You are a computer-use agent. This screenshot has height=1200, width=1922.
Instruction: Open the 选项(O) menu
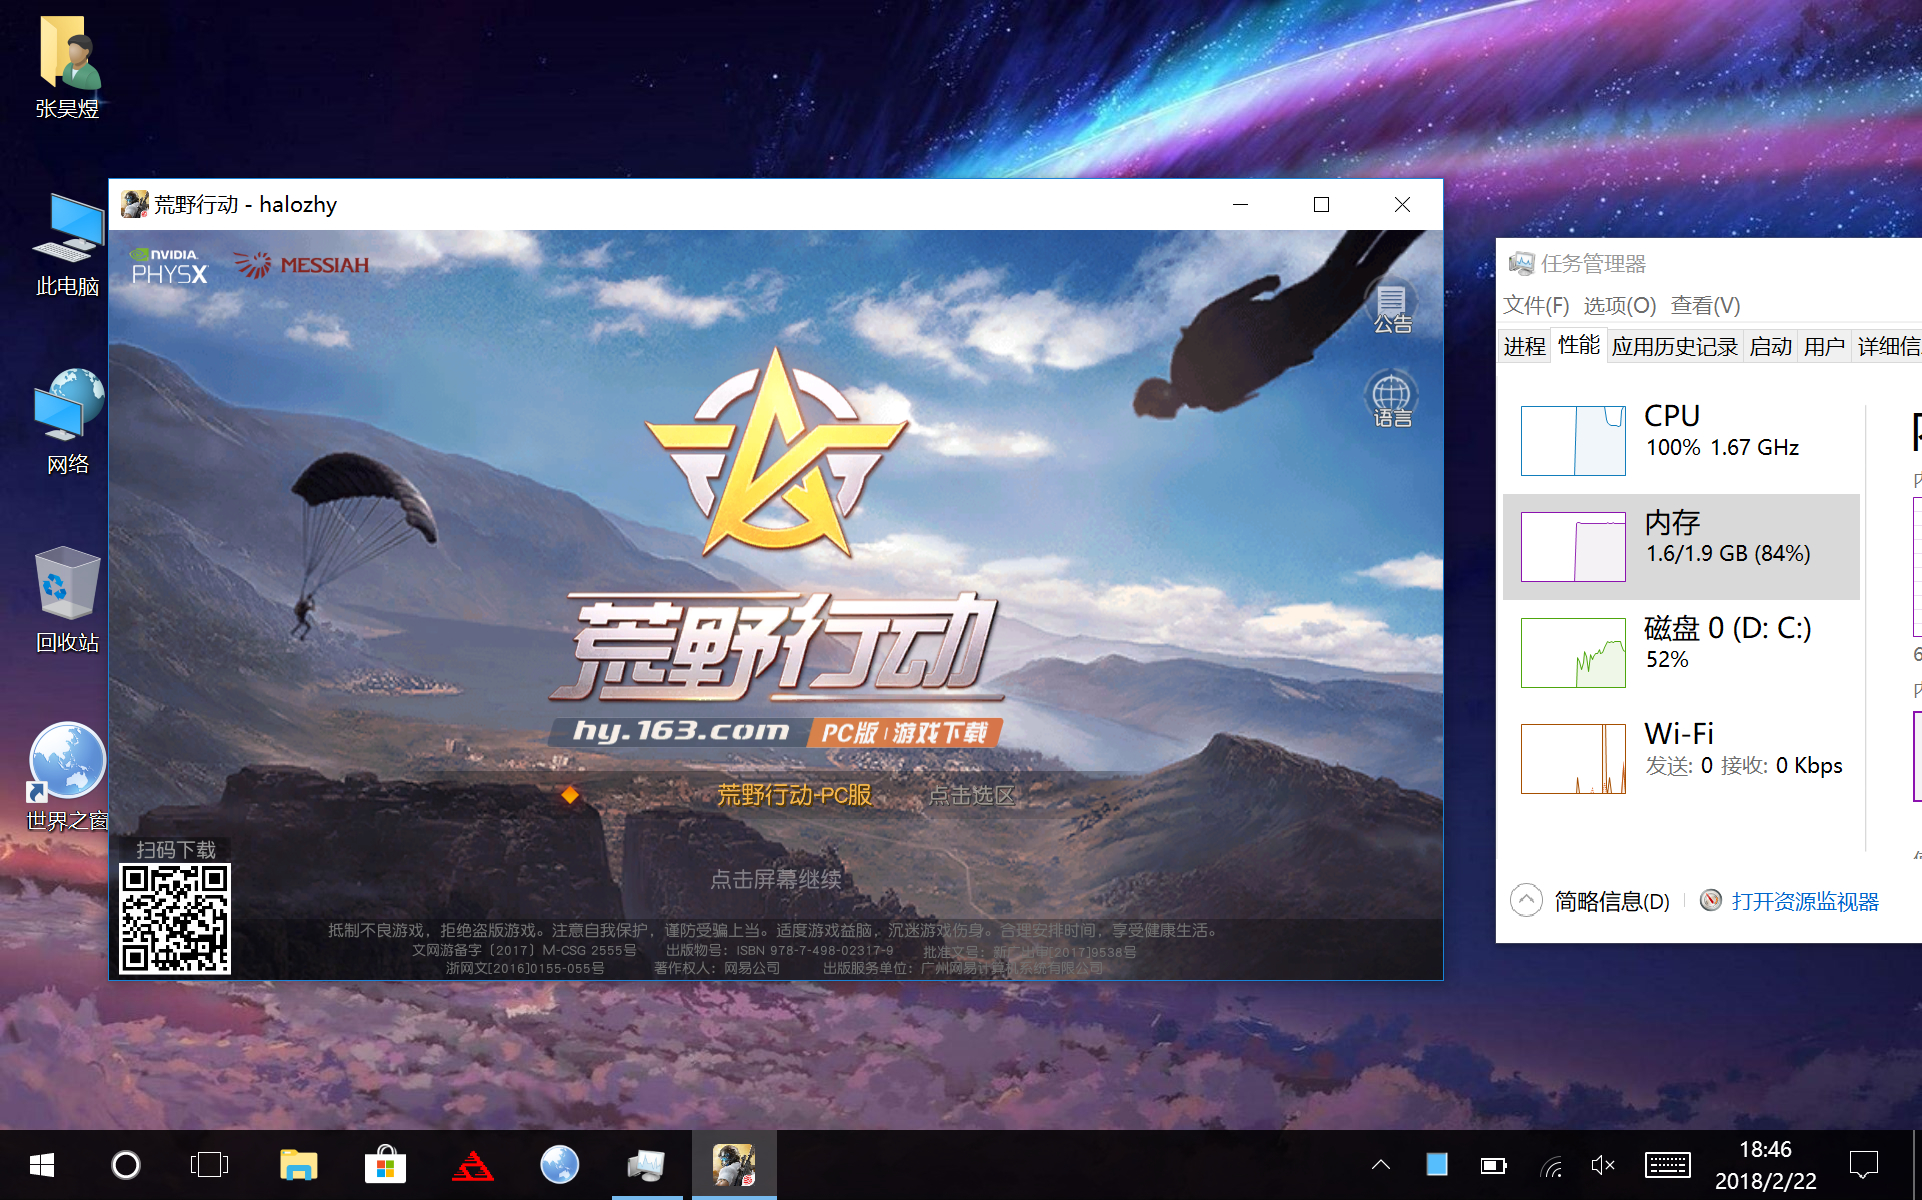[x=1619, y=306]
